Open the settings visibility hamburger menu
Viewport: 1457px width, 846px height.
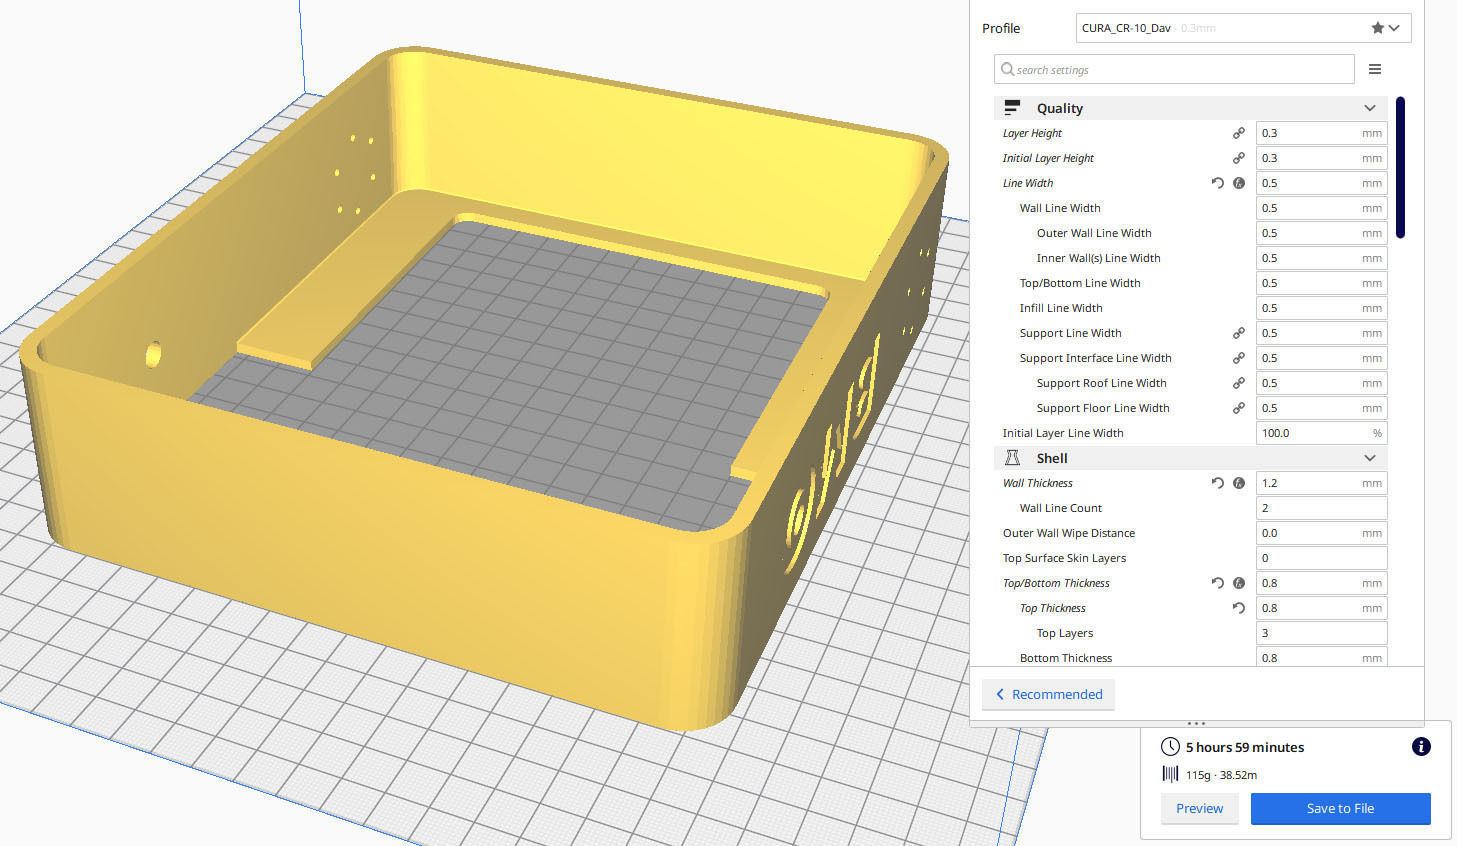(1375, 69)
